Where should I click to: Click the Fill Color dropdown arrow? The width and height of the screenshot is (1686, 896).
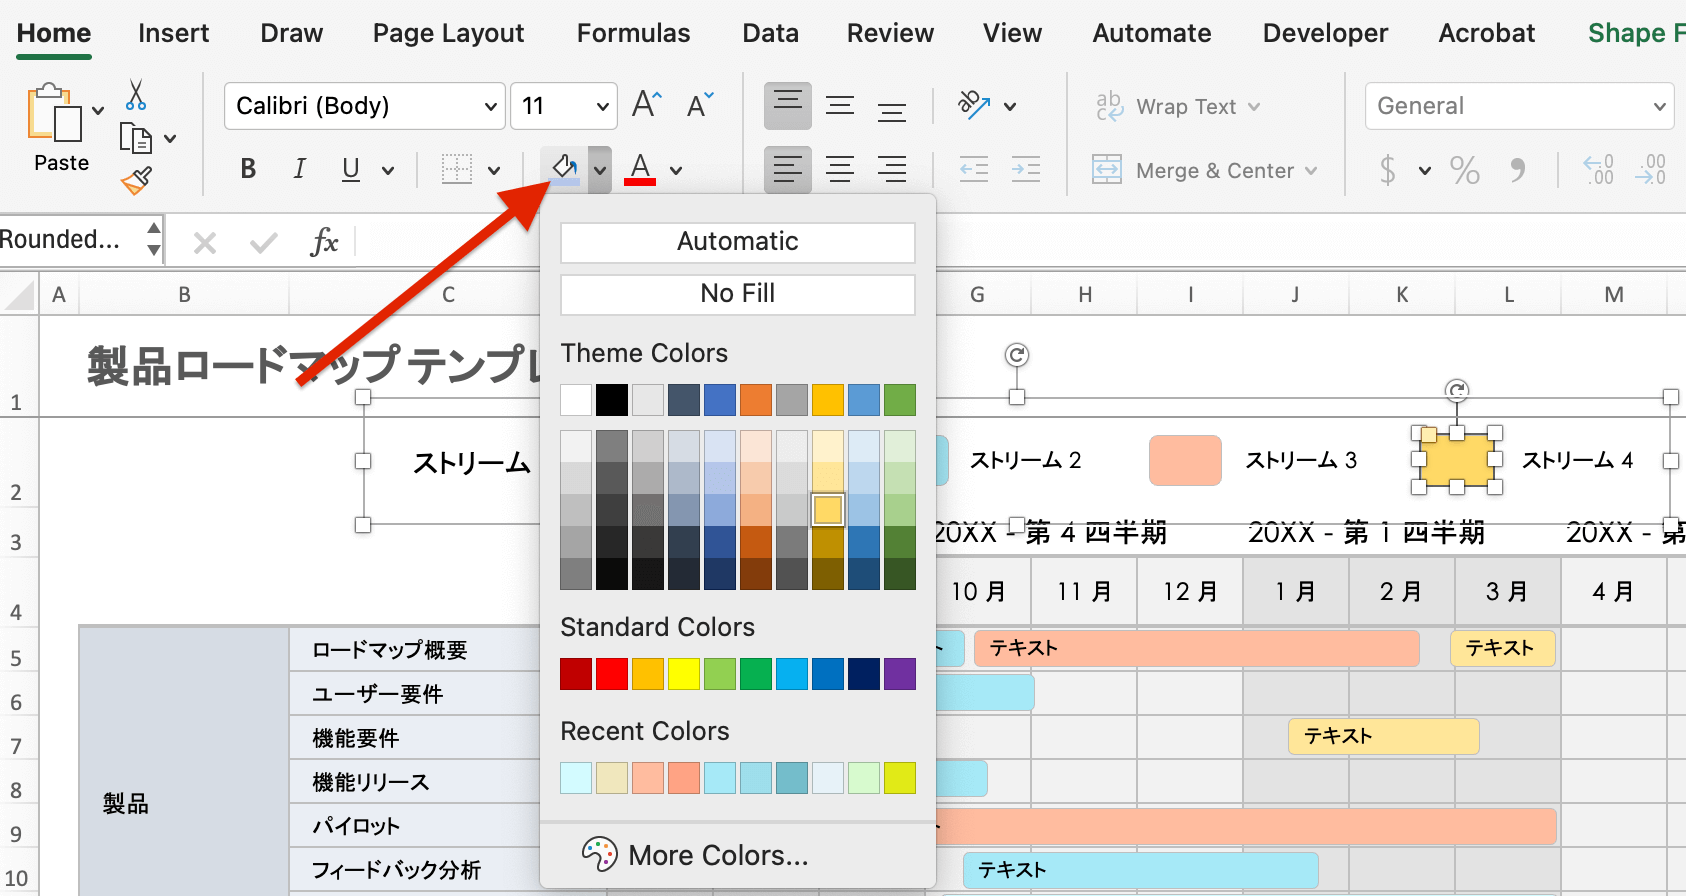600,170
